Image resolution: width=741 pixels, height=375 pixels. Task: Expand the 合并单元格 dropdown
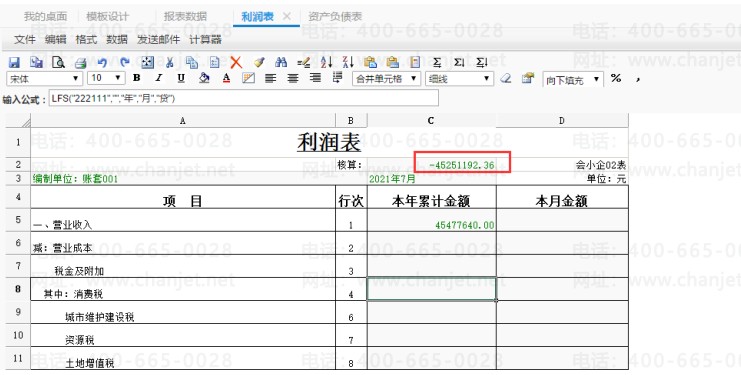[x=386, y=79]
